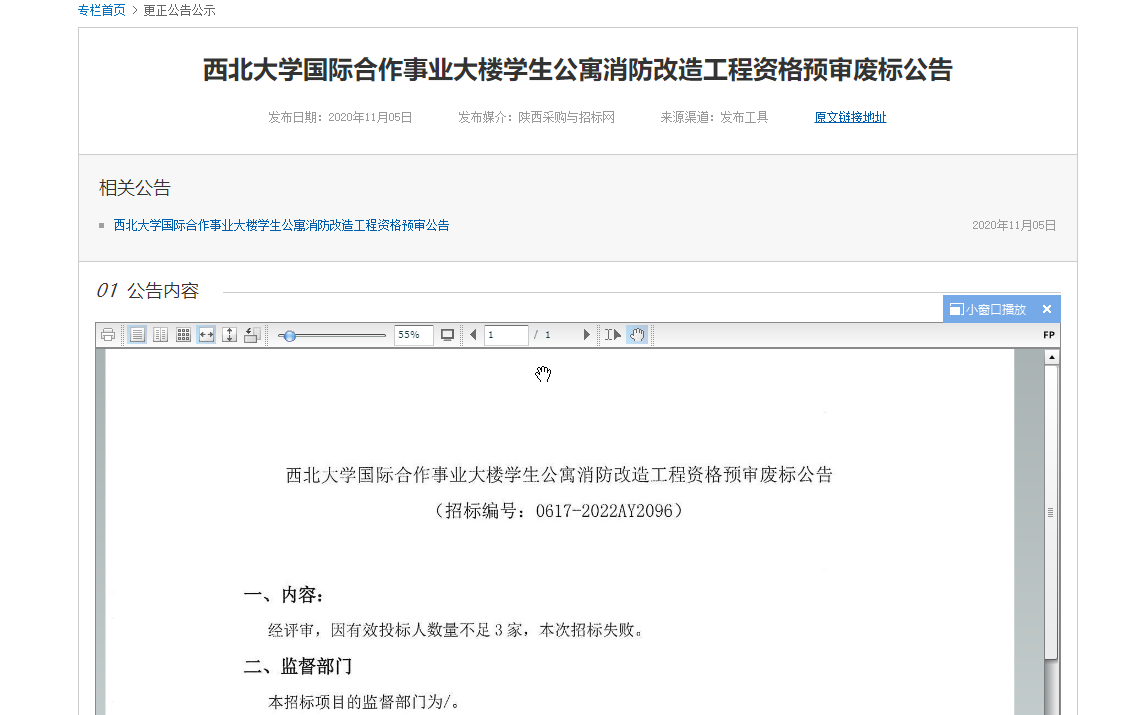Screen dimensions: 1136x715
Task: Toggle fit-to-width page mode
Action: pyautogui.click(x=206, y=335)
